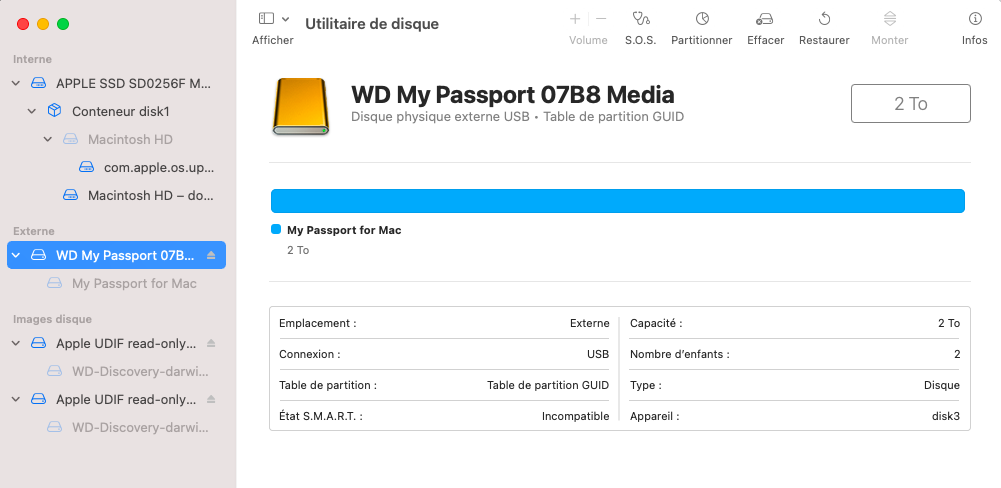Collapse the APPLE SSD SD0256F tree
This screenshot has width=1001, height=488.
[x=16, y=84]
